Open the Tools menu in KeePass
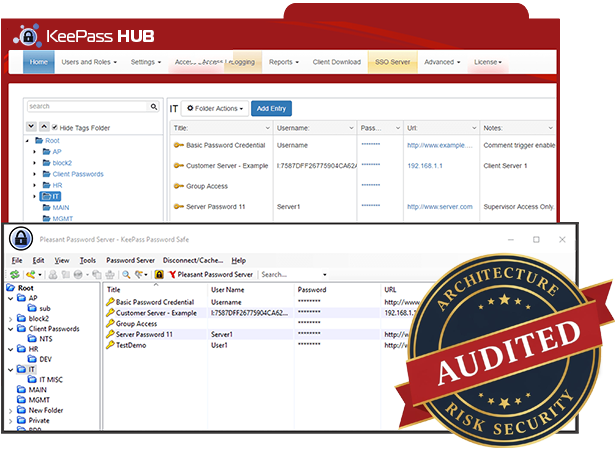 pos(88,260)
